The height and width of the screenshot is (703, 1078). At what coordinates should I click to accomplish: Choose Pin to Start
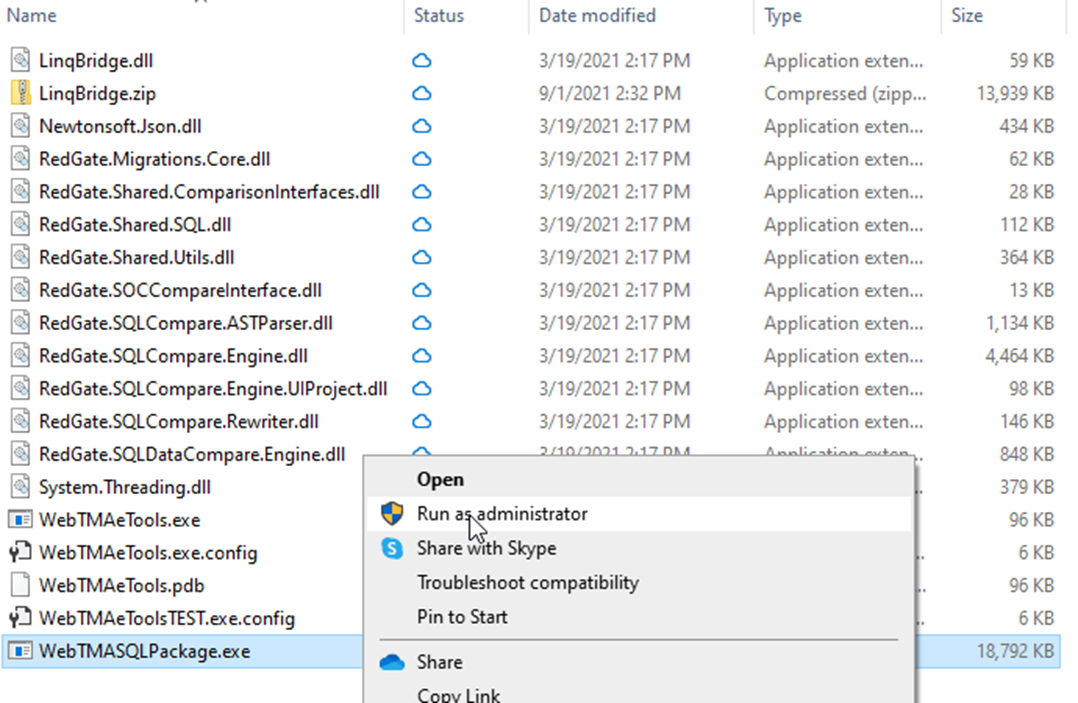click(462, 617)
